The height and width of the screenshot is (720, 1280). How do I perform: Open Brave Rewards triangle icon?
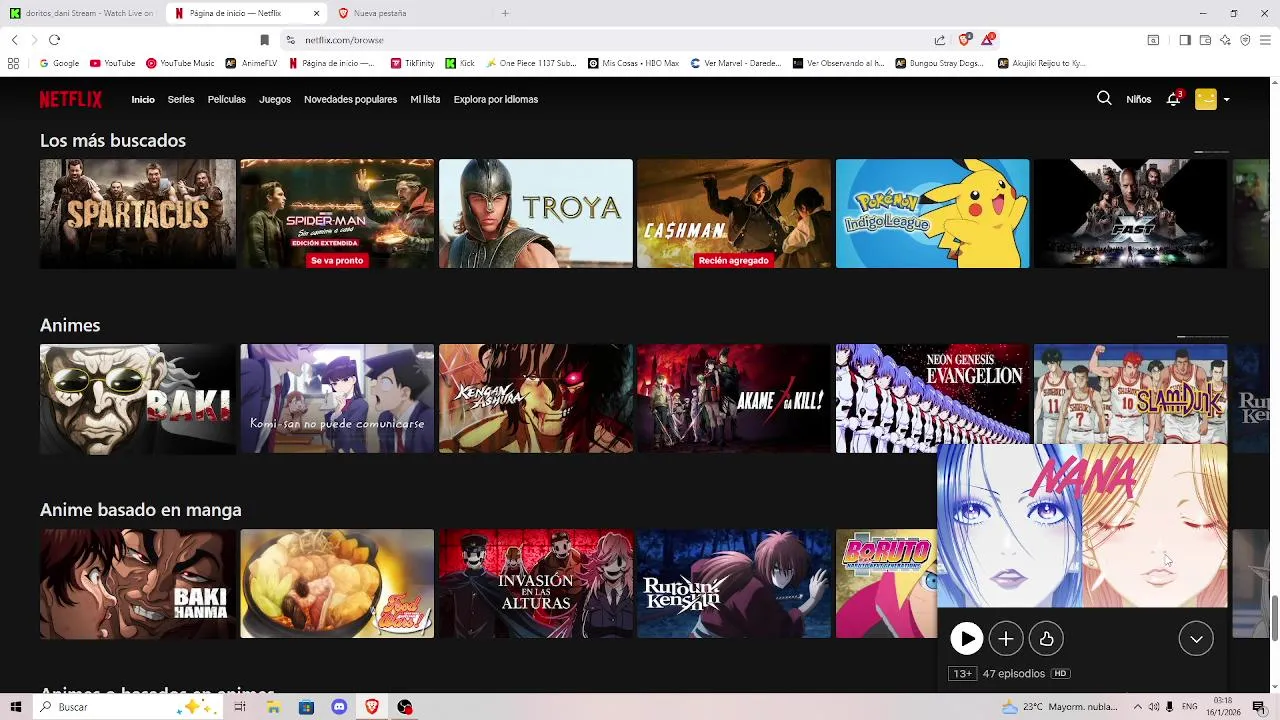pos(988,39)
